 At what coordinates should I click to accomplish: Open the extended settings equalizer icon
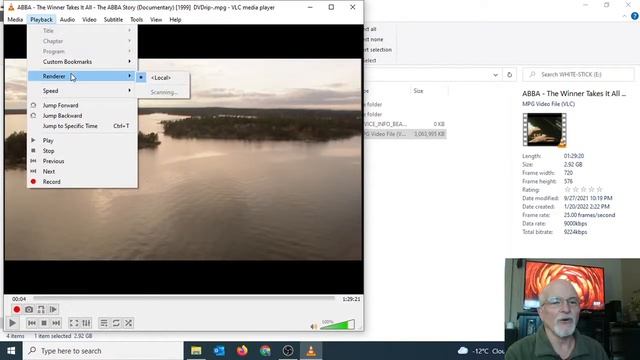pyautogui.click(x=86, y=323)
